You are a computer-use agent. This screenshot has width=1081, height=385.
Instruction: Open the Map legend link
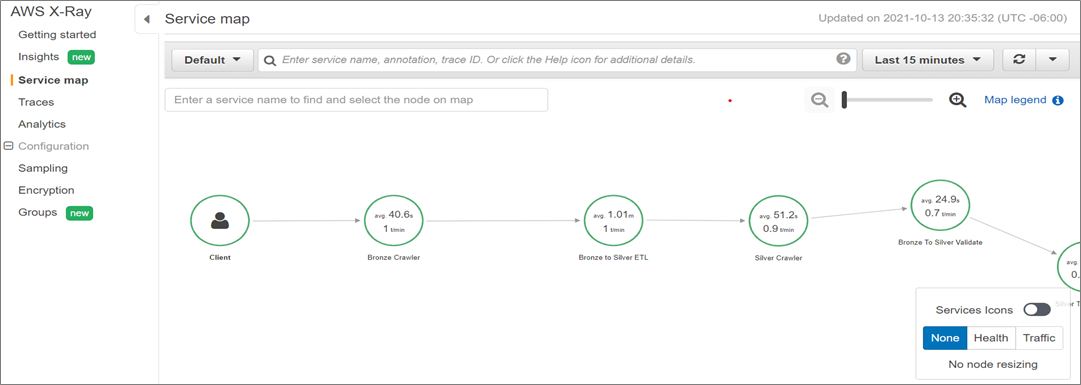pos(1015,100)
